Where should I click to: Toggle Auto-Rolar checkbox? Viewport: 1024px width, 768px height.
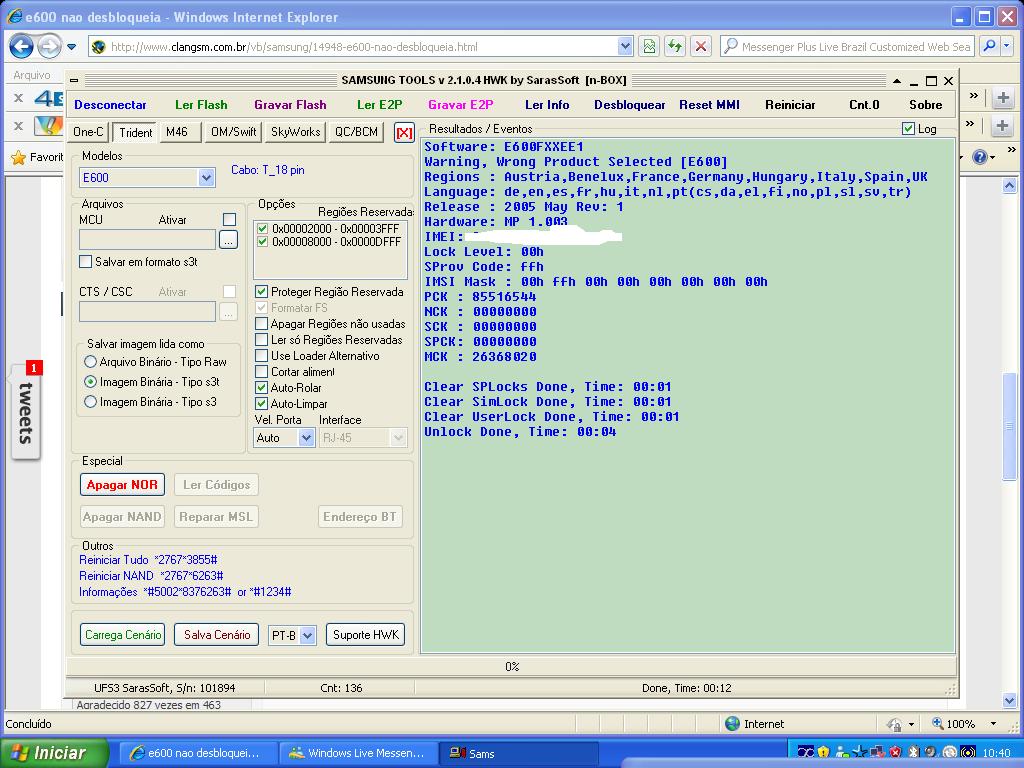pos(261,388)
